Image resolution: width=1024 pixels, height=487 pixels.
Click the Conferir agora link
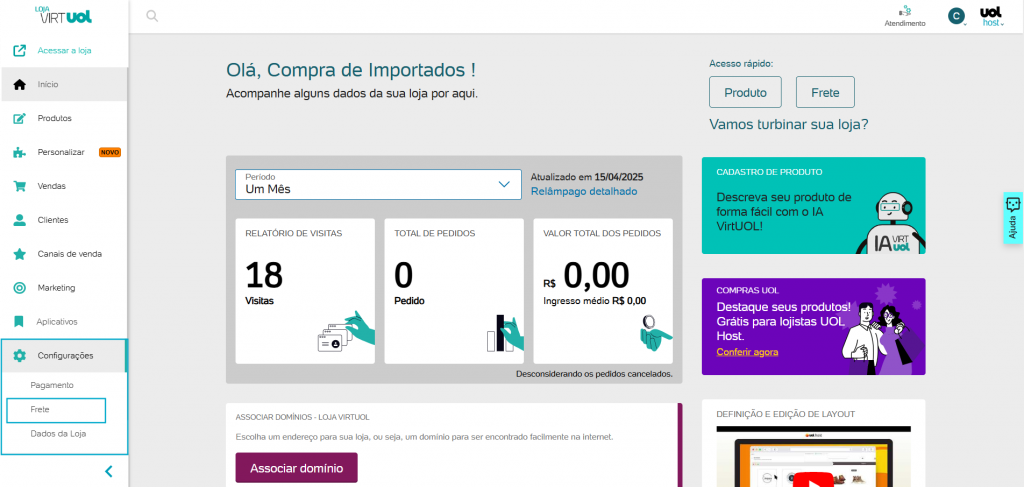tap(747, 352)
